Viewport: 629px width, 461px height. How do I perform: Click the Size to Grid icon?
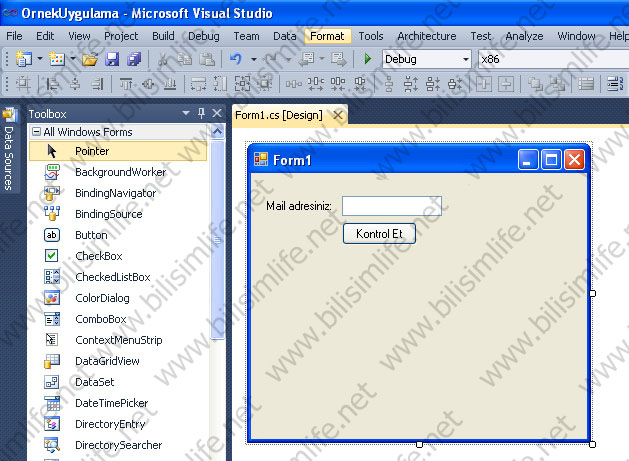pyautogui.click(x=265, y=84)
